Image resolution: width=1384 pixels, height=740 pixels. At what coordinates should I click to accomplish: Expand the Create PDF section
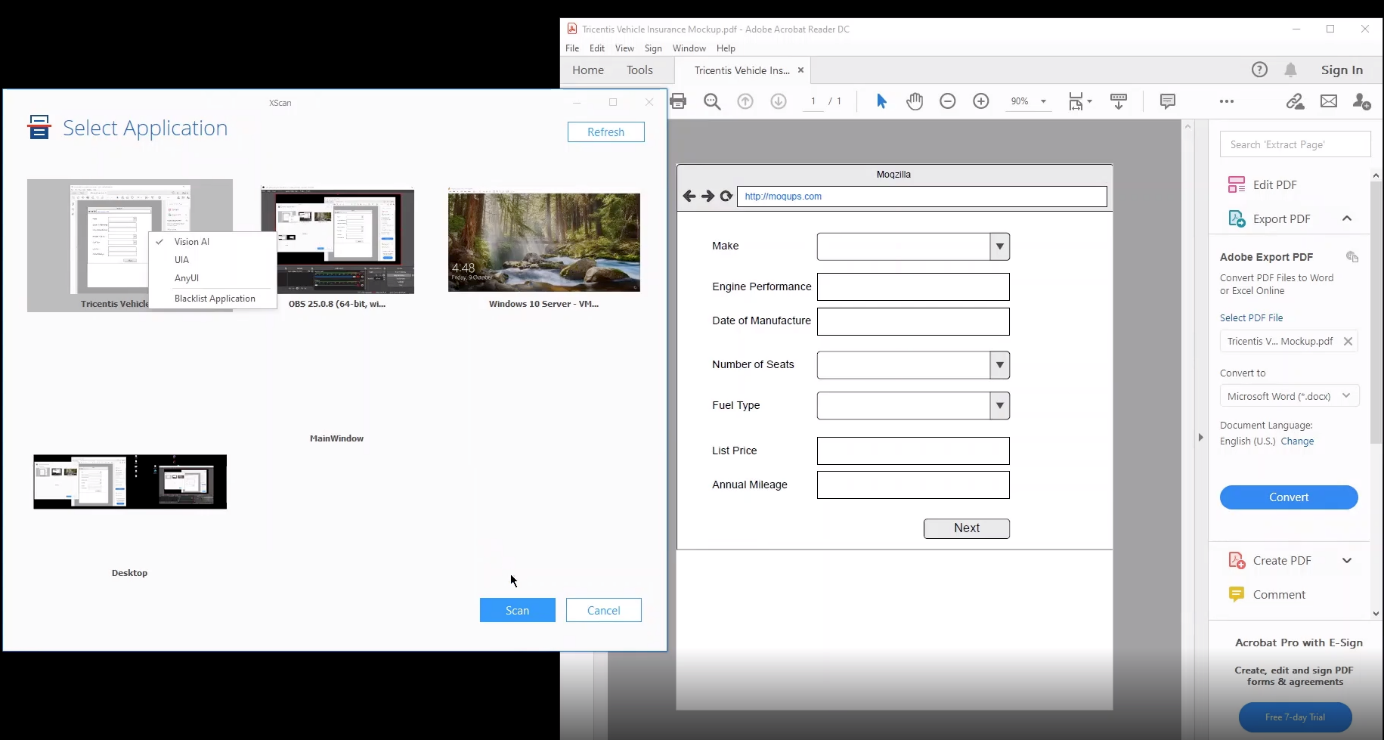coord(1346,561)
